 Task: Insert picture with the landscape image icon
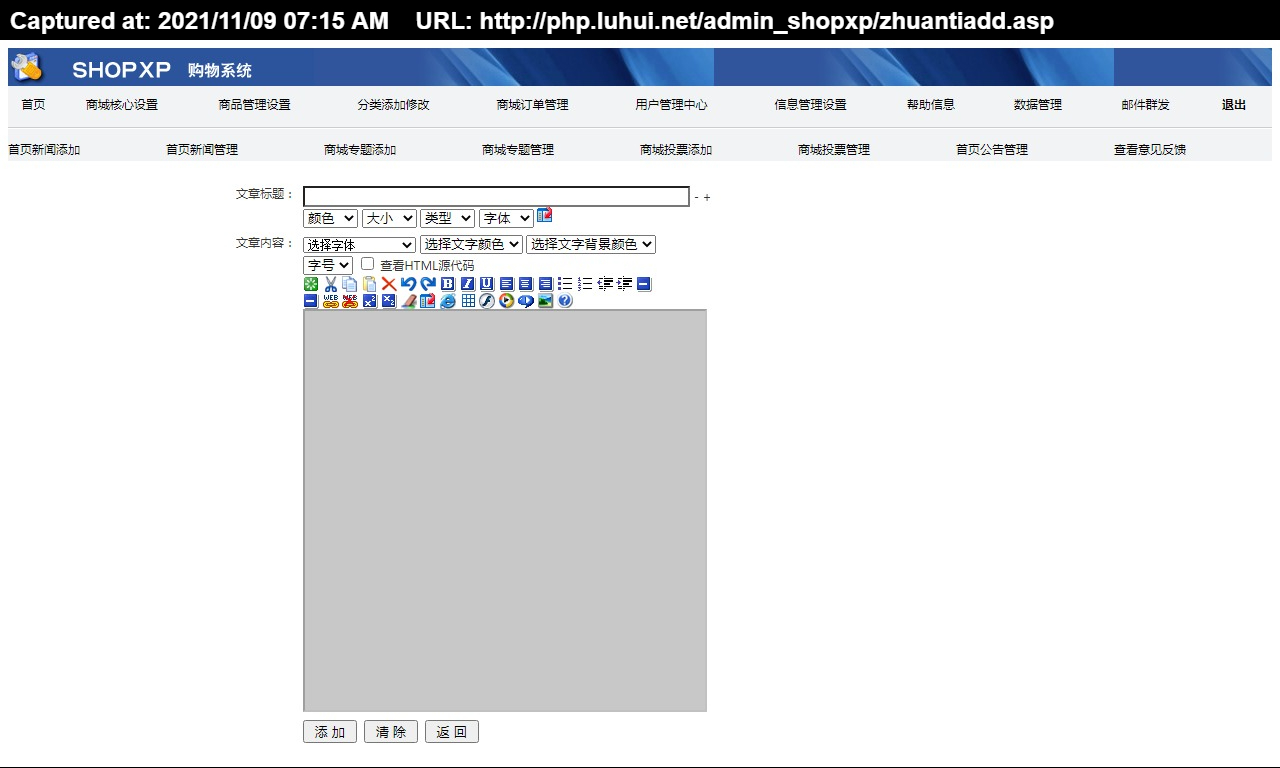coord(545,301)
